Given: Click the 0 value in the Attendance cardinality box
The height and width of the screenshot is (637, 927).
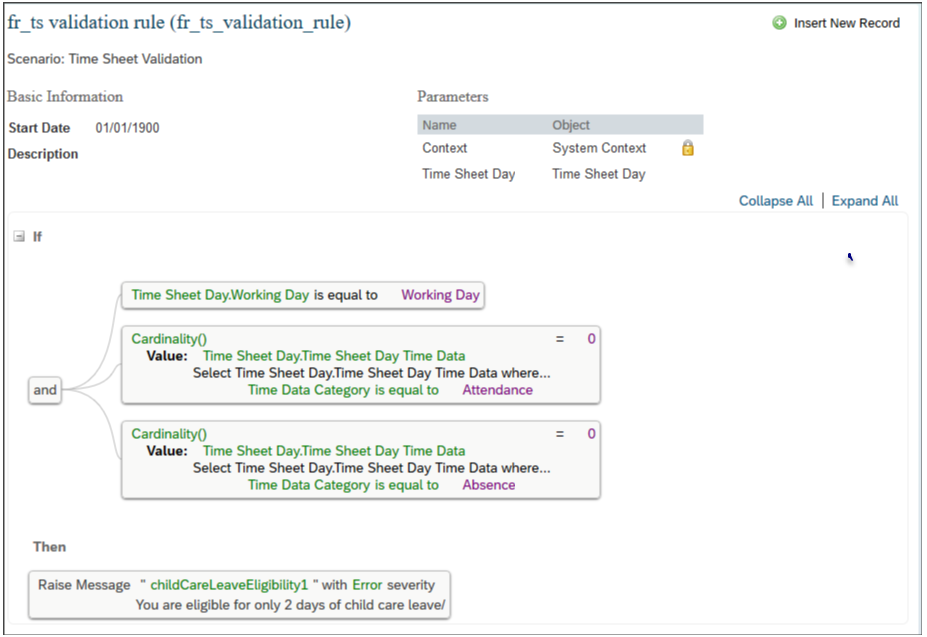Looking at the screenshot, I should point(591,339).
